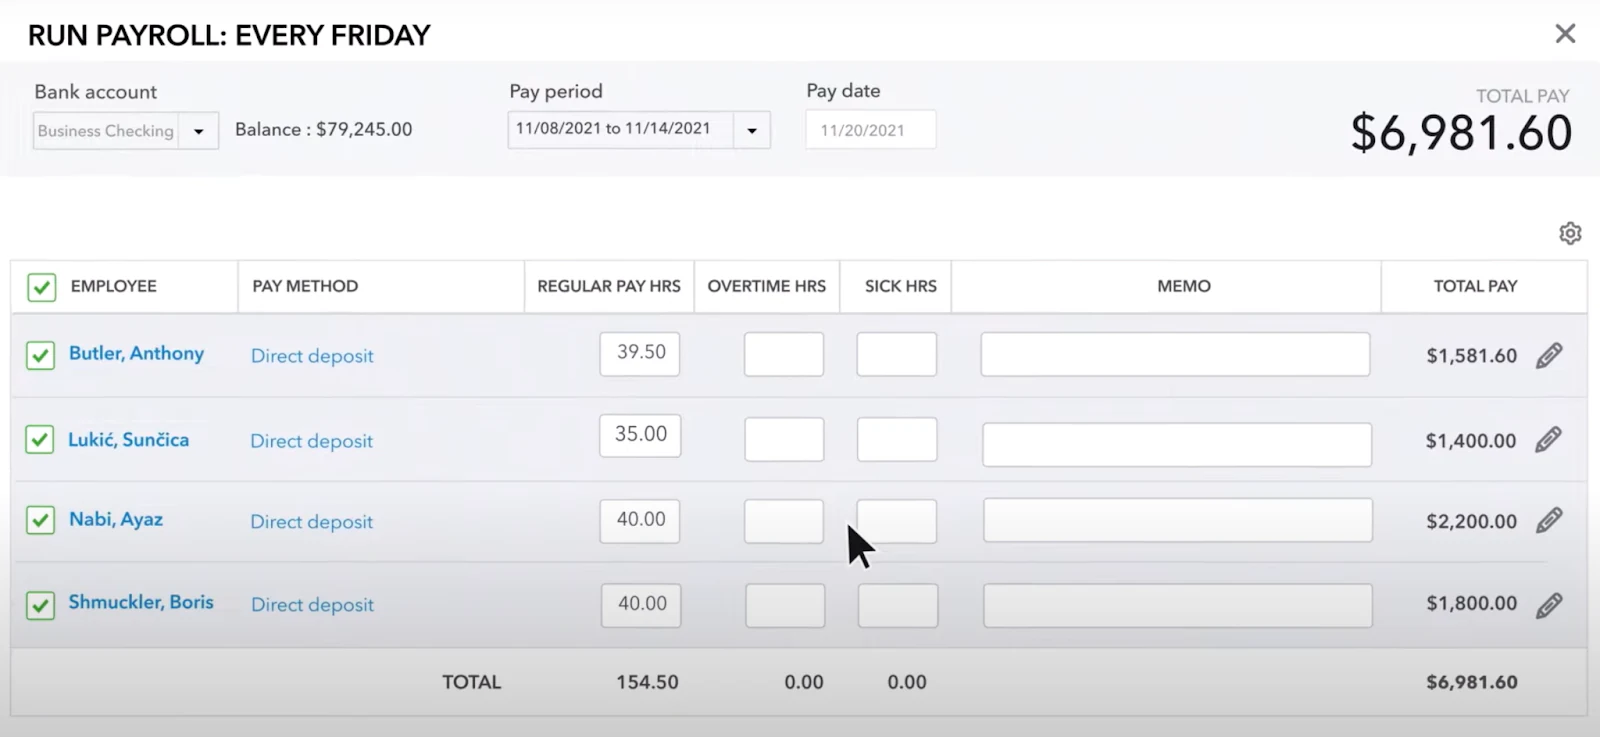Uncheck Nabi, Ayaz's checkbox
1600x737 pixels.
coord(40,520)
